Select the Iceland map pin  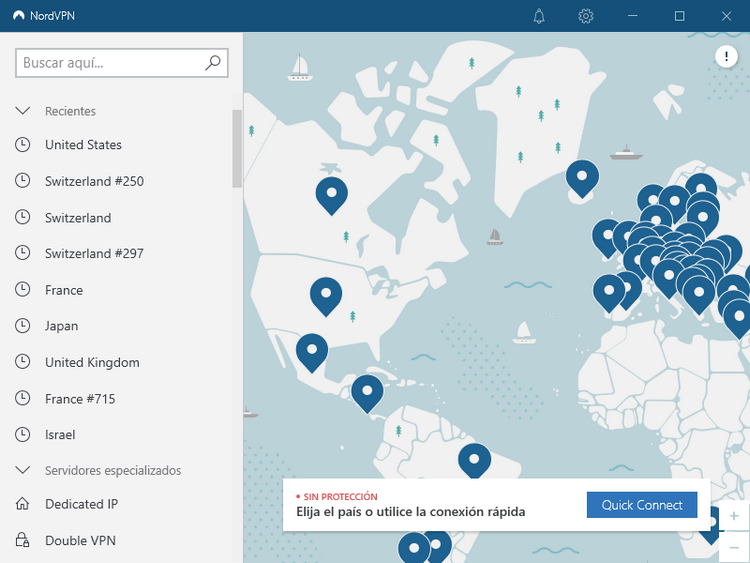(x=582, y=179)
